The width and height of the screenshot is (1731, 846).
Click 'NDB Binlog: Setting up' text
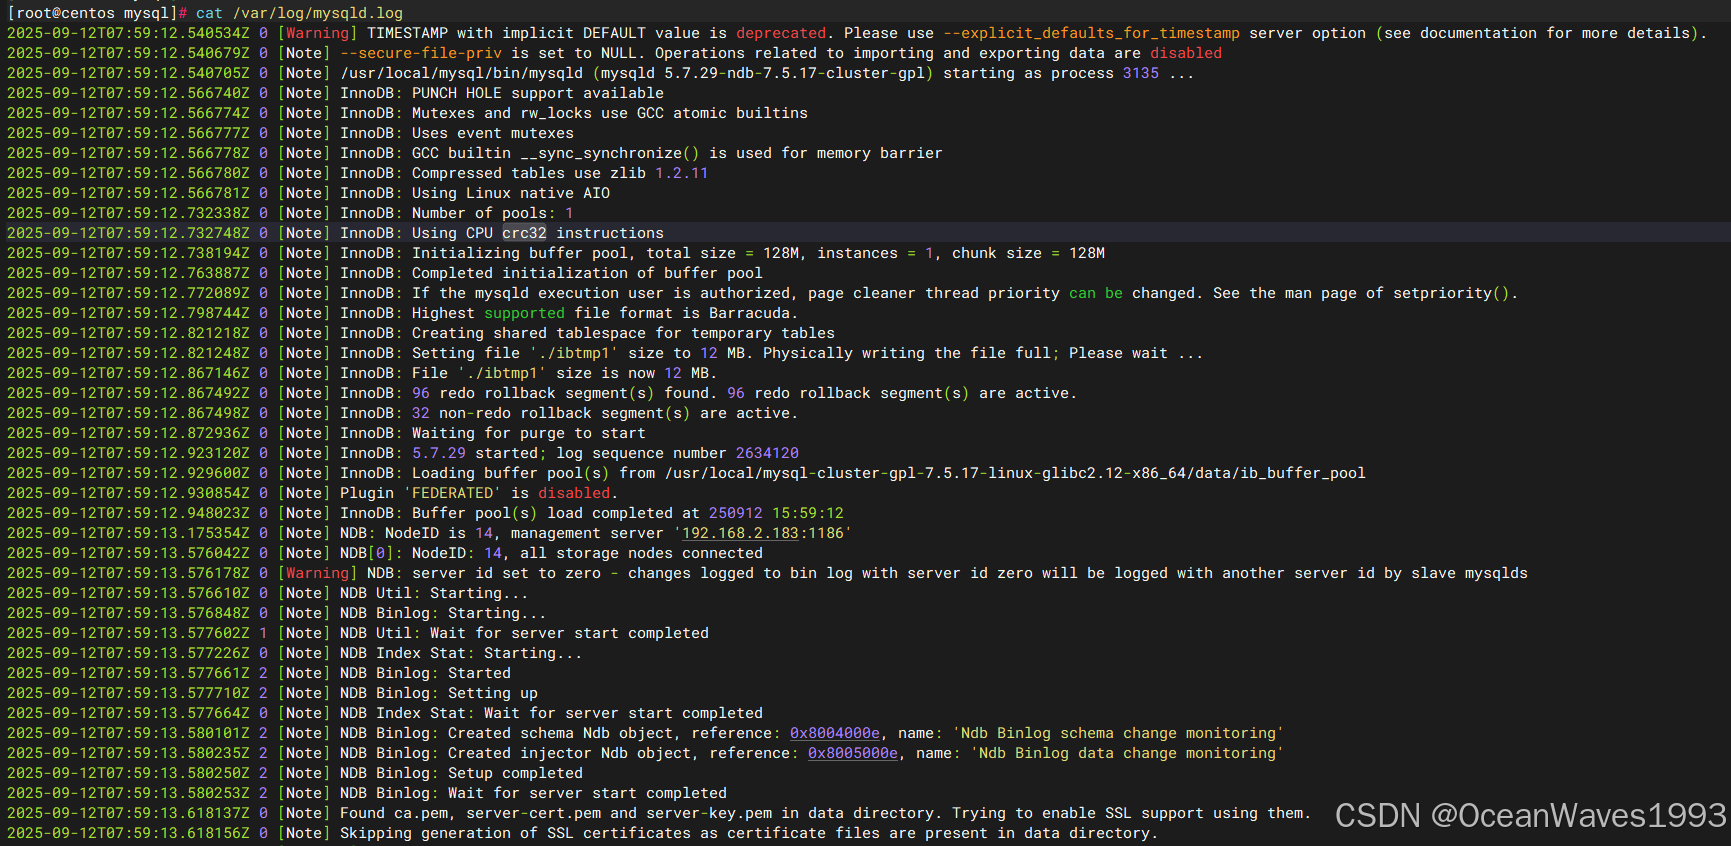click(439, 693)
